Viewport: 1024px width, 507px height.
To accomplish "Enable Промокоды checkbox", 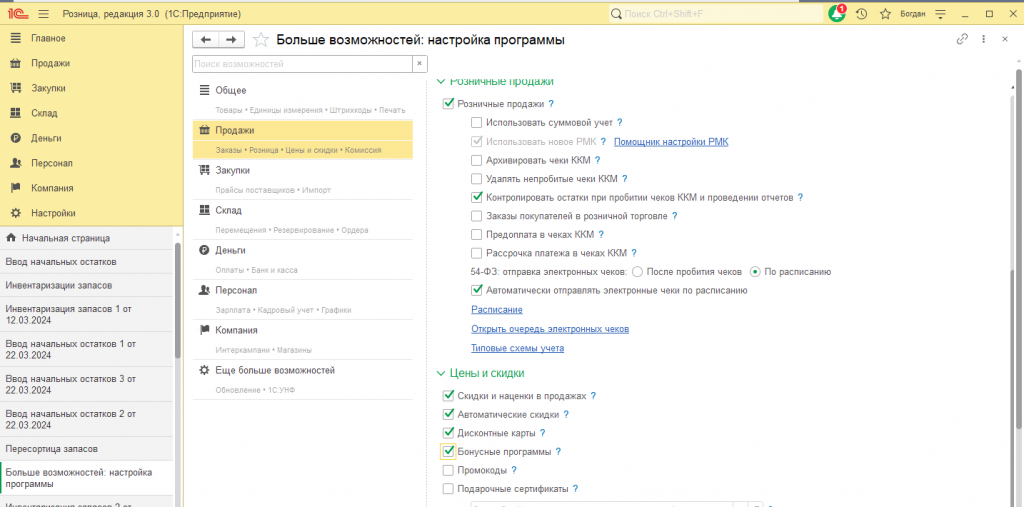I will tap(448, 470).
